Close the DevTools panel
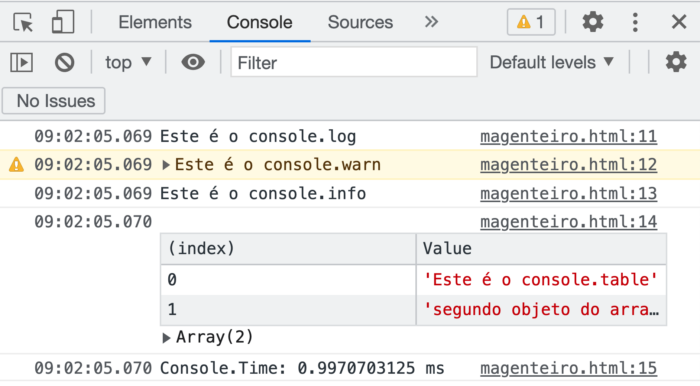Viewport: 700px width, 386px height. tap(679, 22)
